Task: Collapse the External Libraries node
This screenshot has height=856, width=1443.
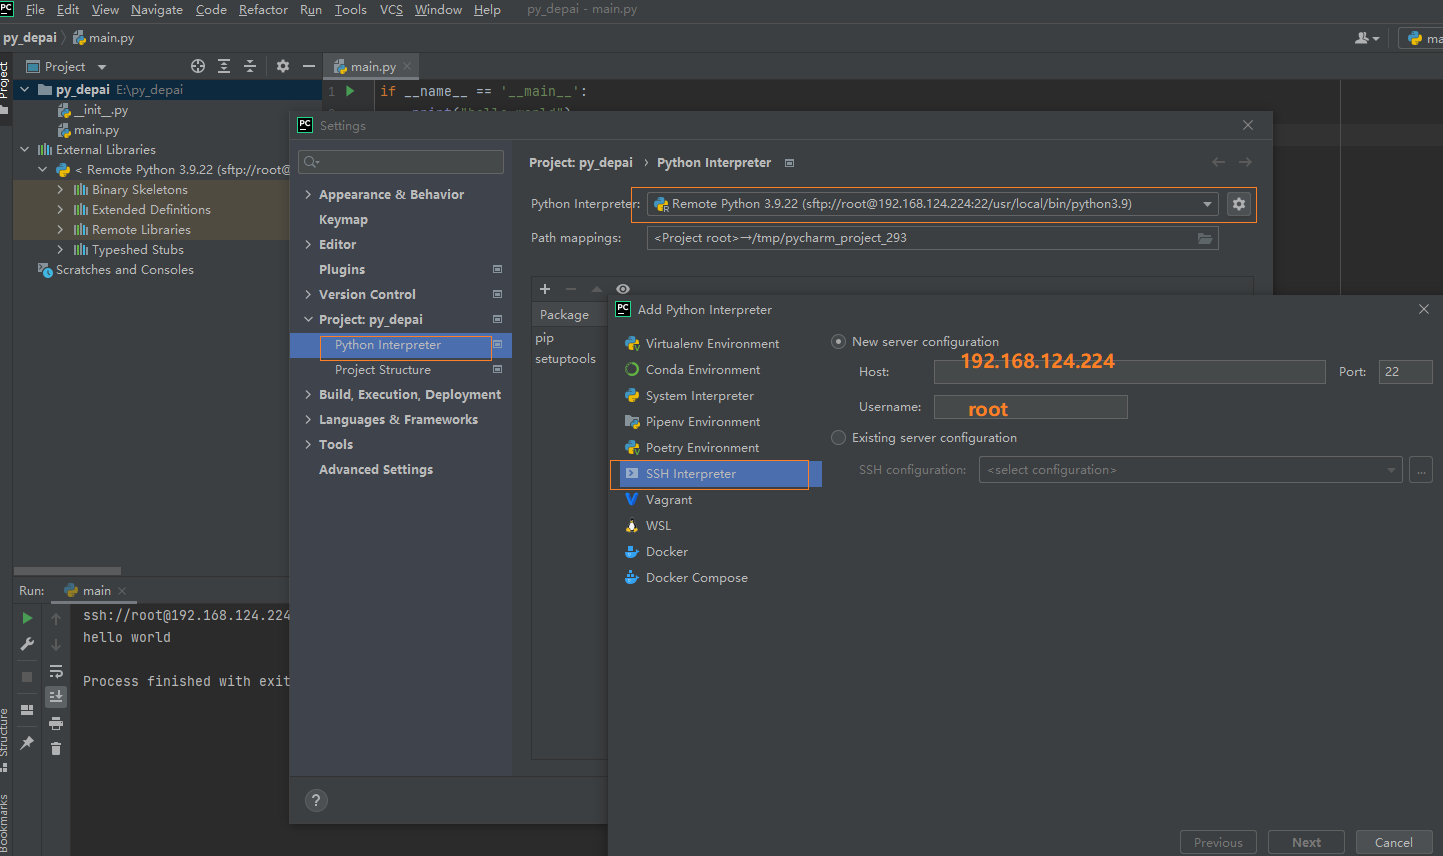Action: click(x=24, y=150)
